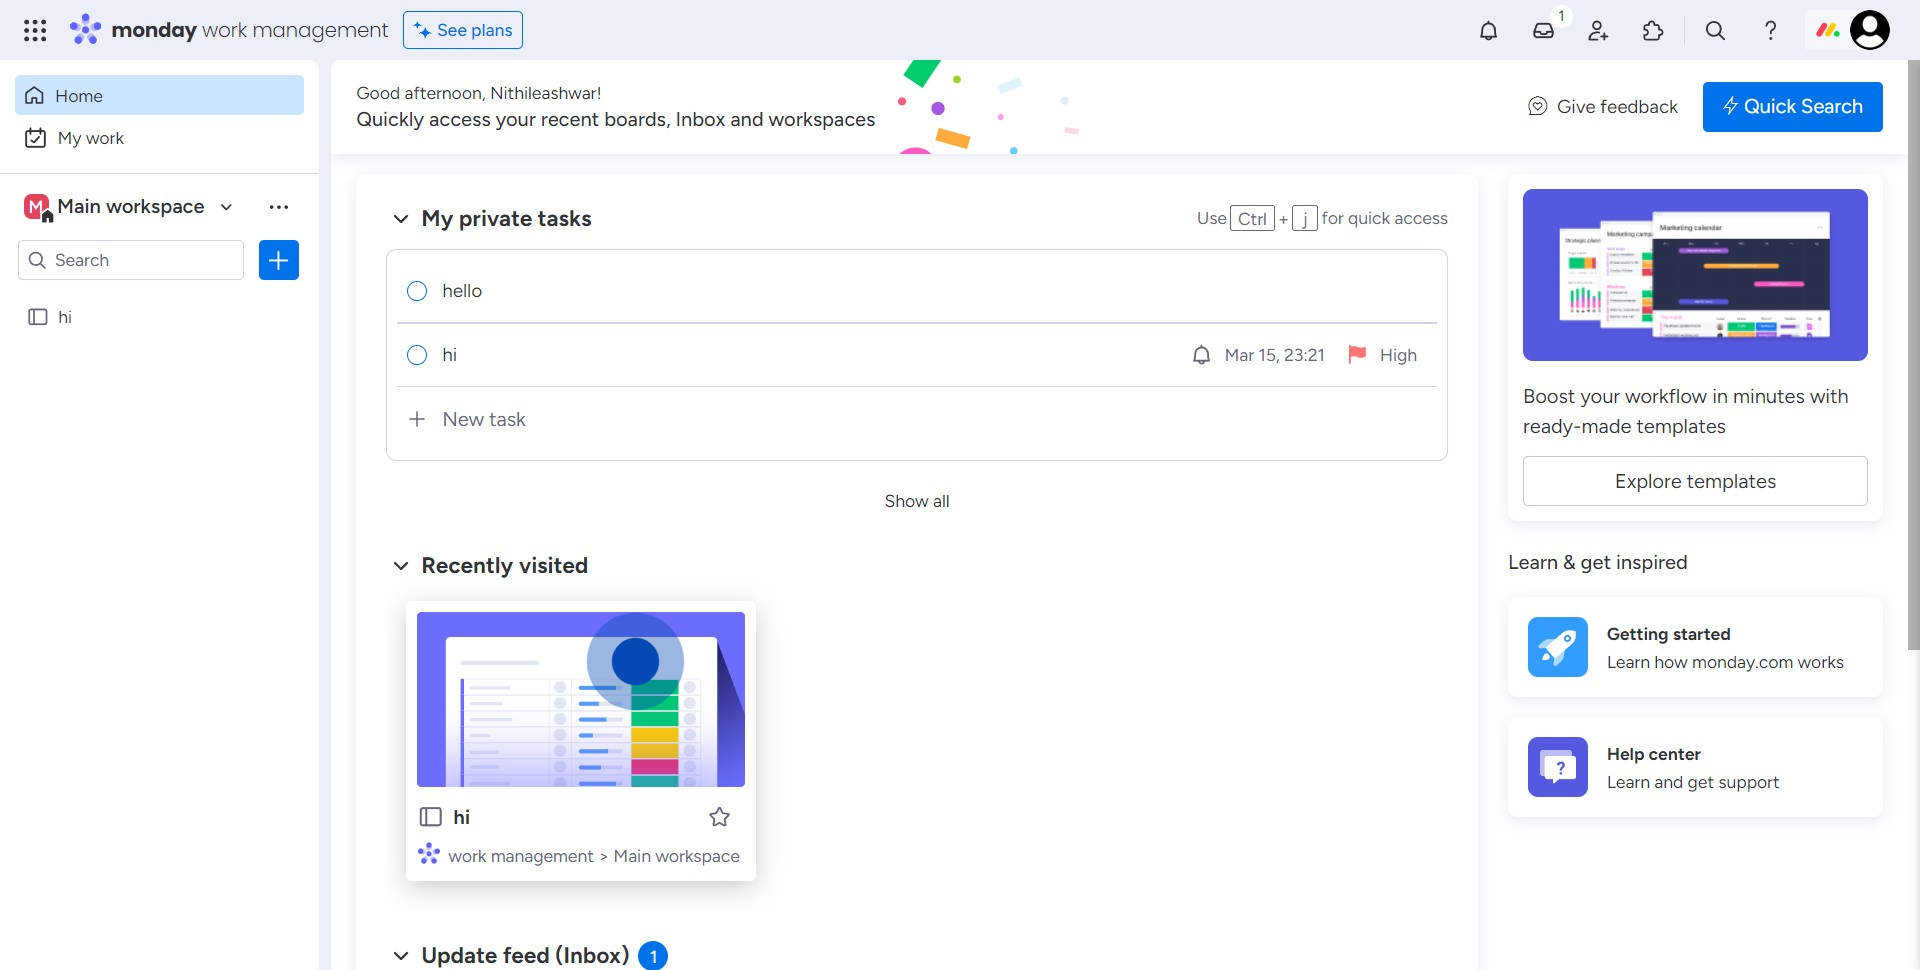The height and width of the screenshot is (970, 1920).
Task: Open the apps marketplace puzzle icon
Action: click(x=1653, y=31)
